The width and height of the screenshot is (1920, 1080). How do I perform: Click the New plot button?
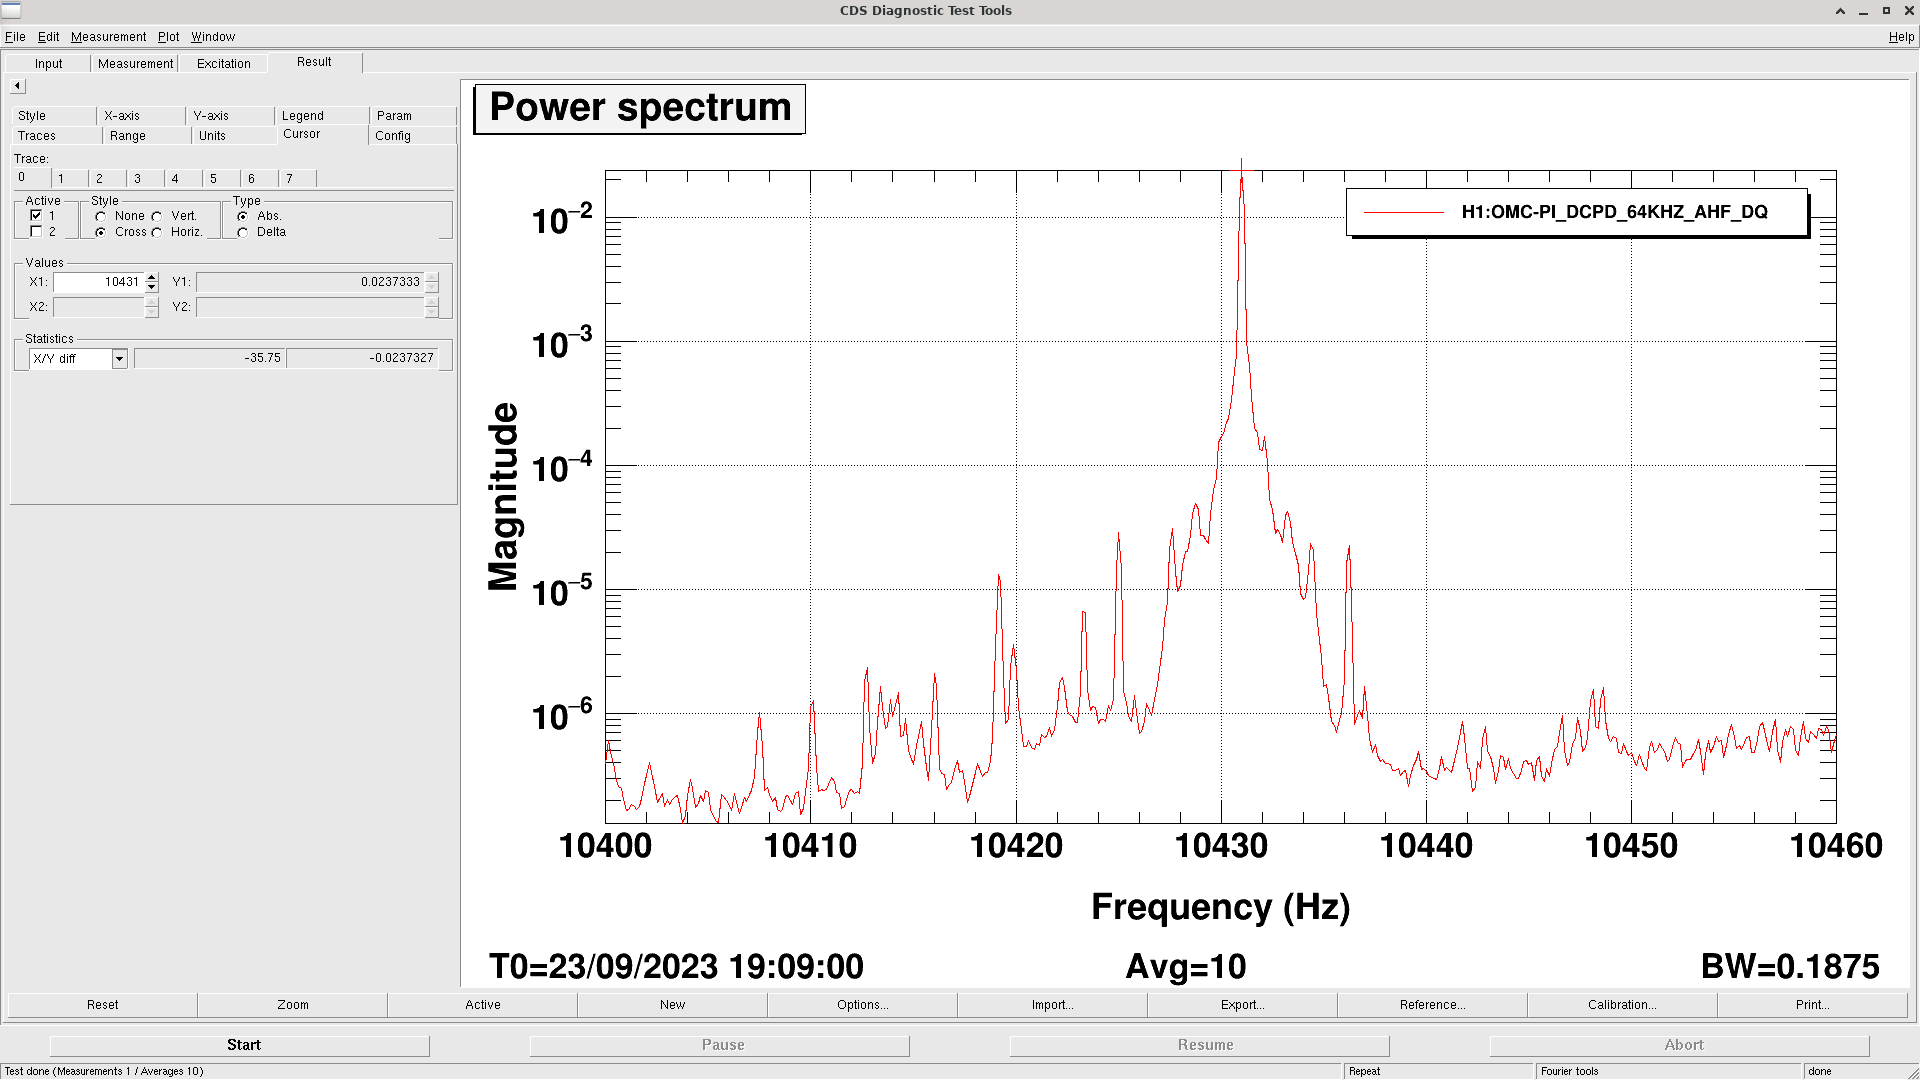click(672, 1005)
